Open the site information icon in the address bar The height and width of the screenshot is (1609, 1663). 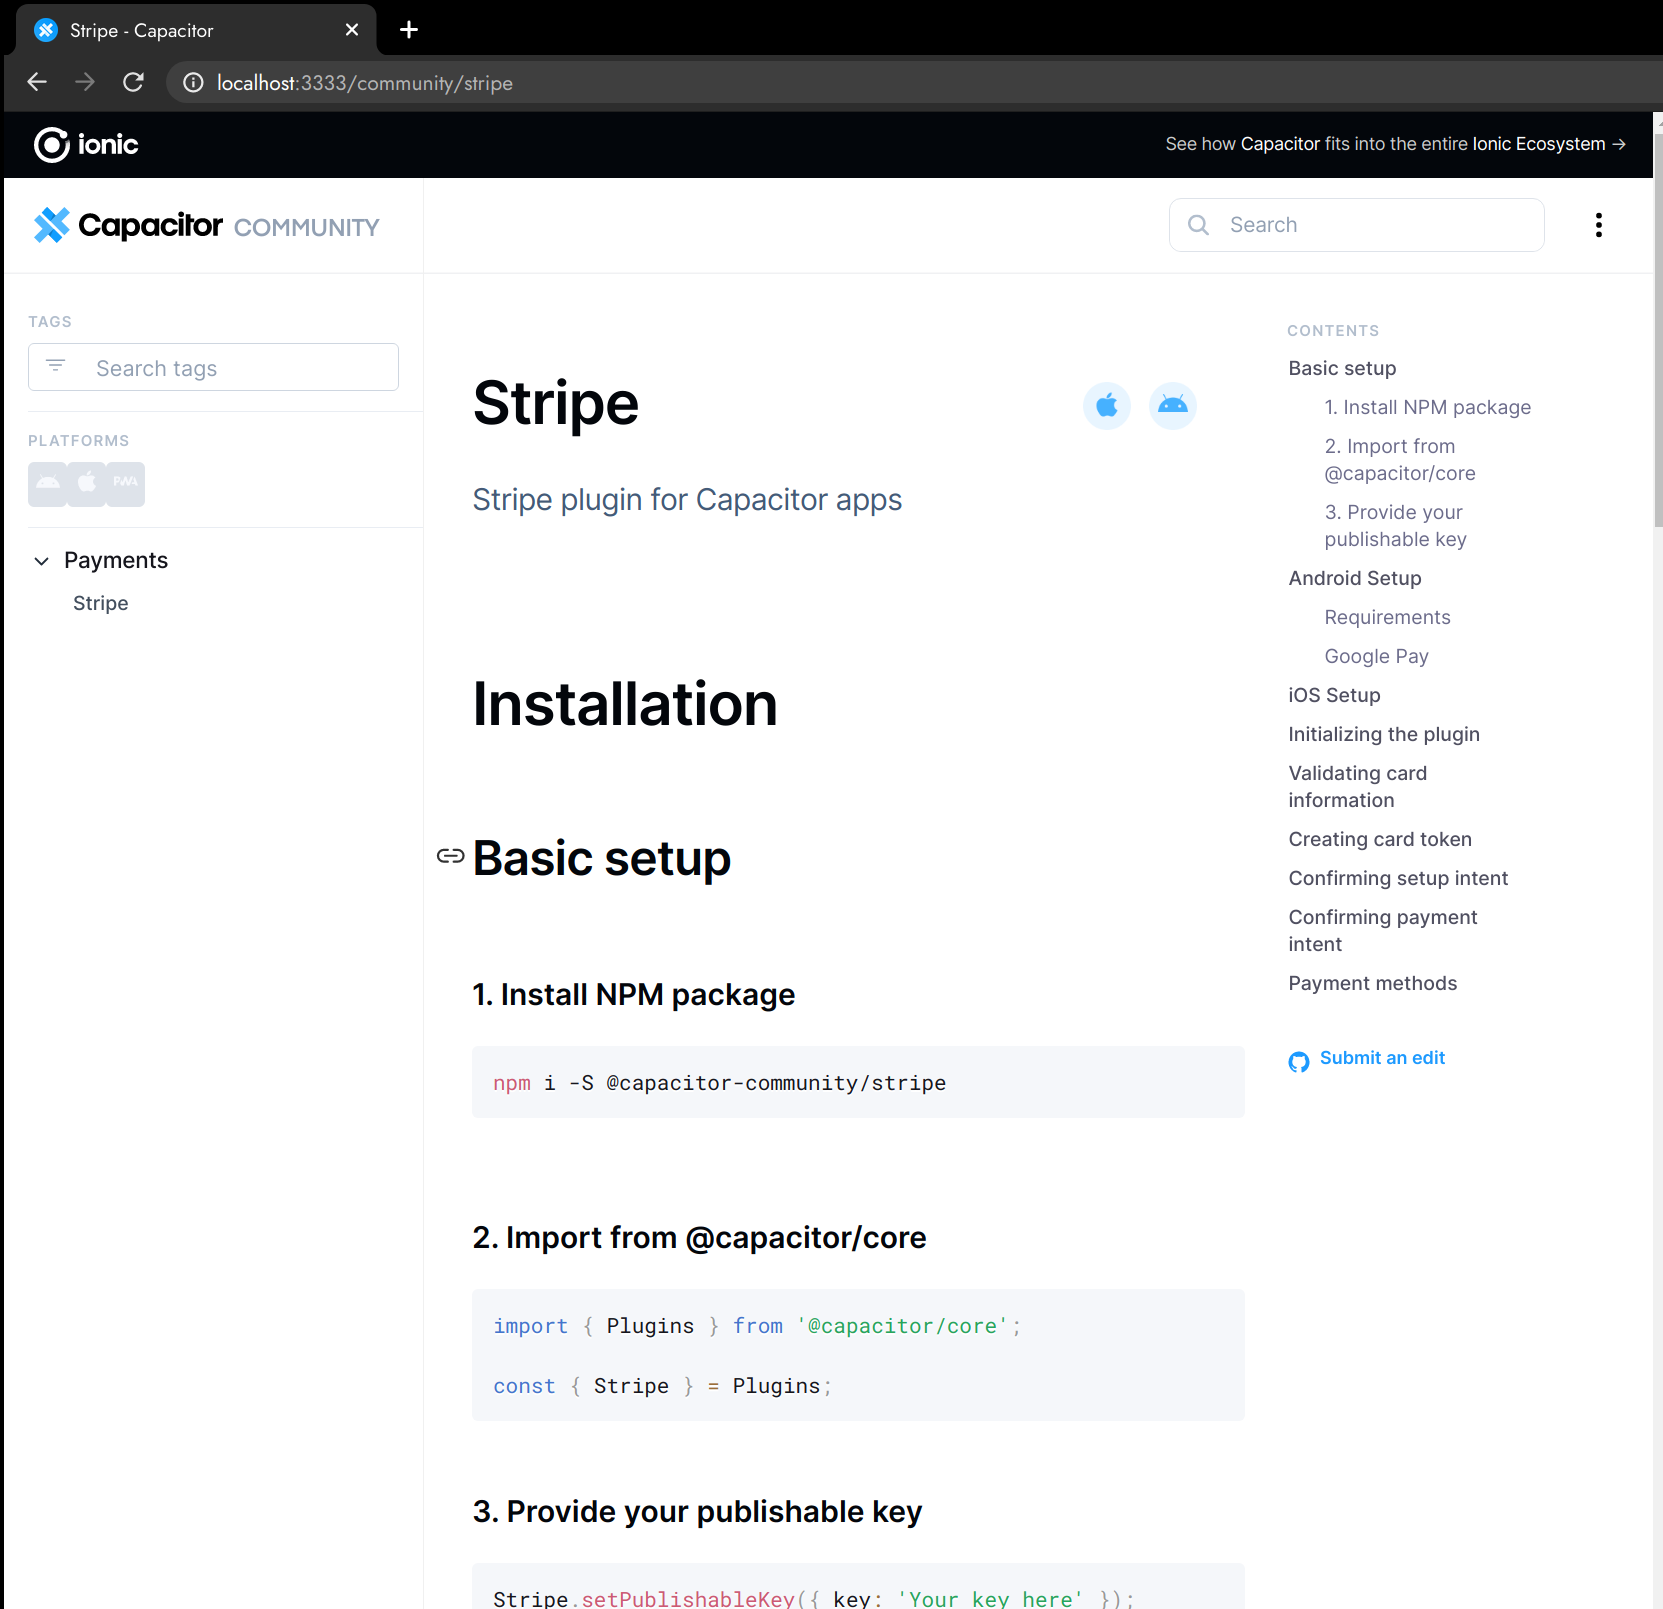pos(193,83)
